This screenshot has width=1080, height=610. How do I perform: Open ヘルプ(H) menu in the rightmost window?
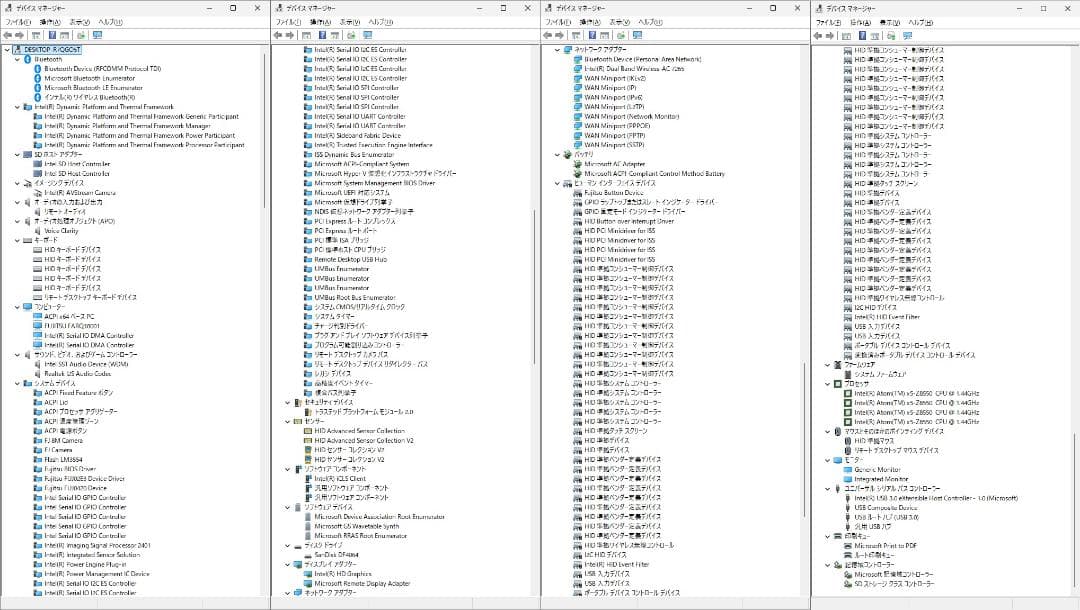tap(920, 21)
